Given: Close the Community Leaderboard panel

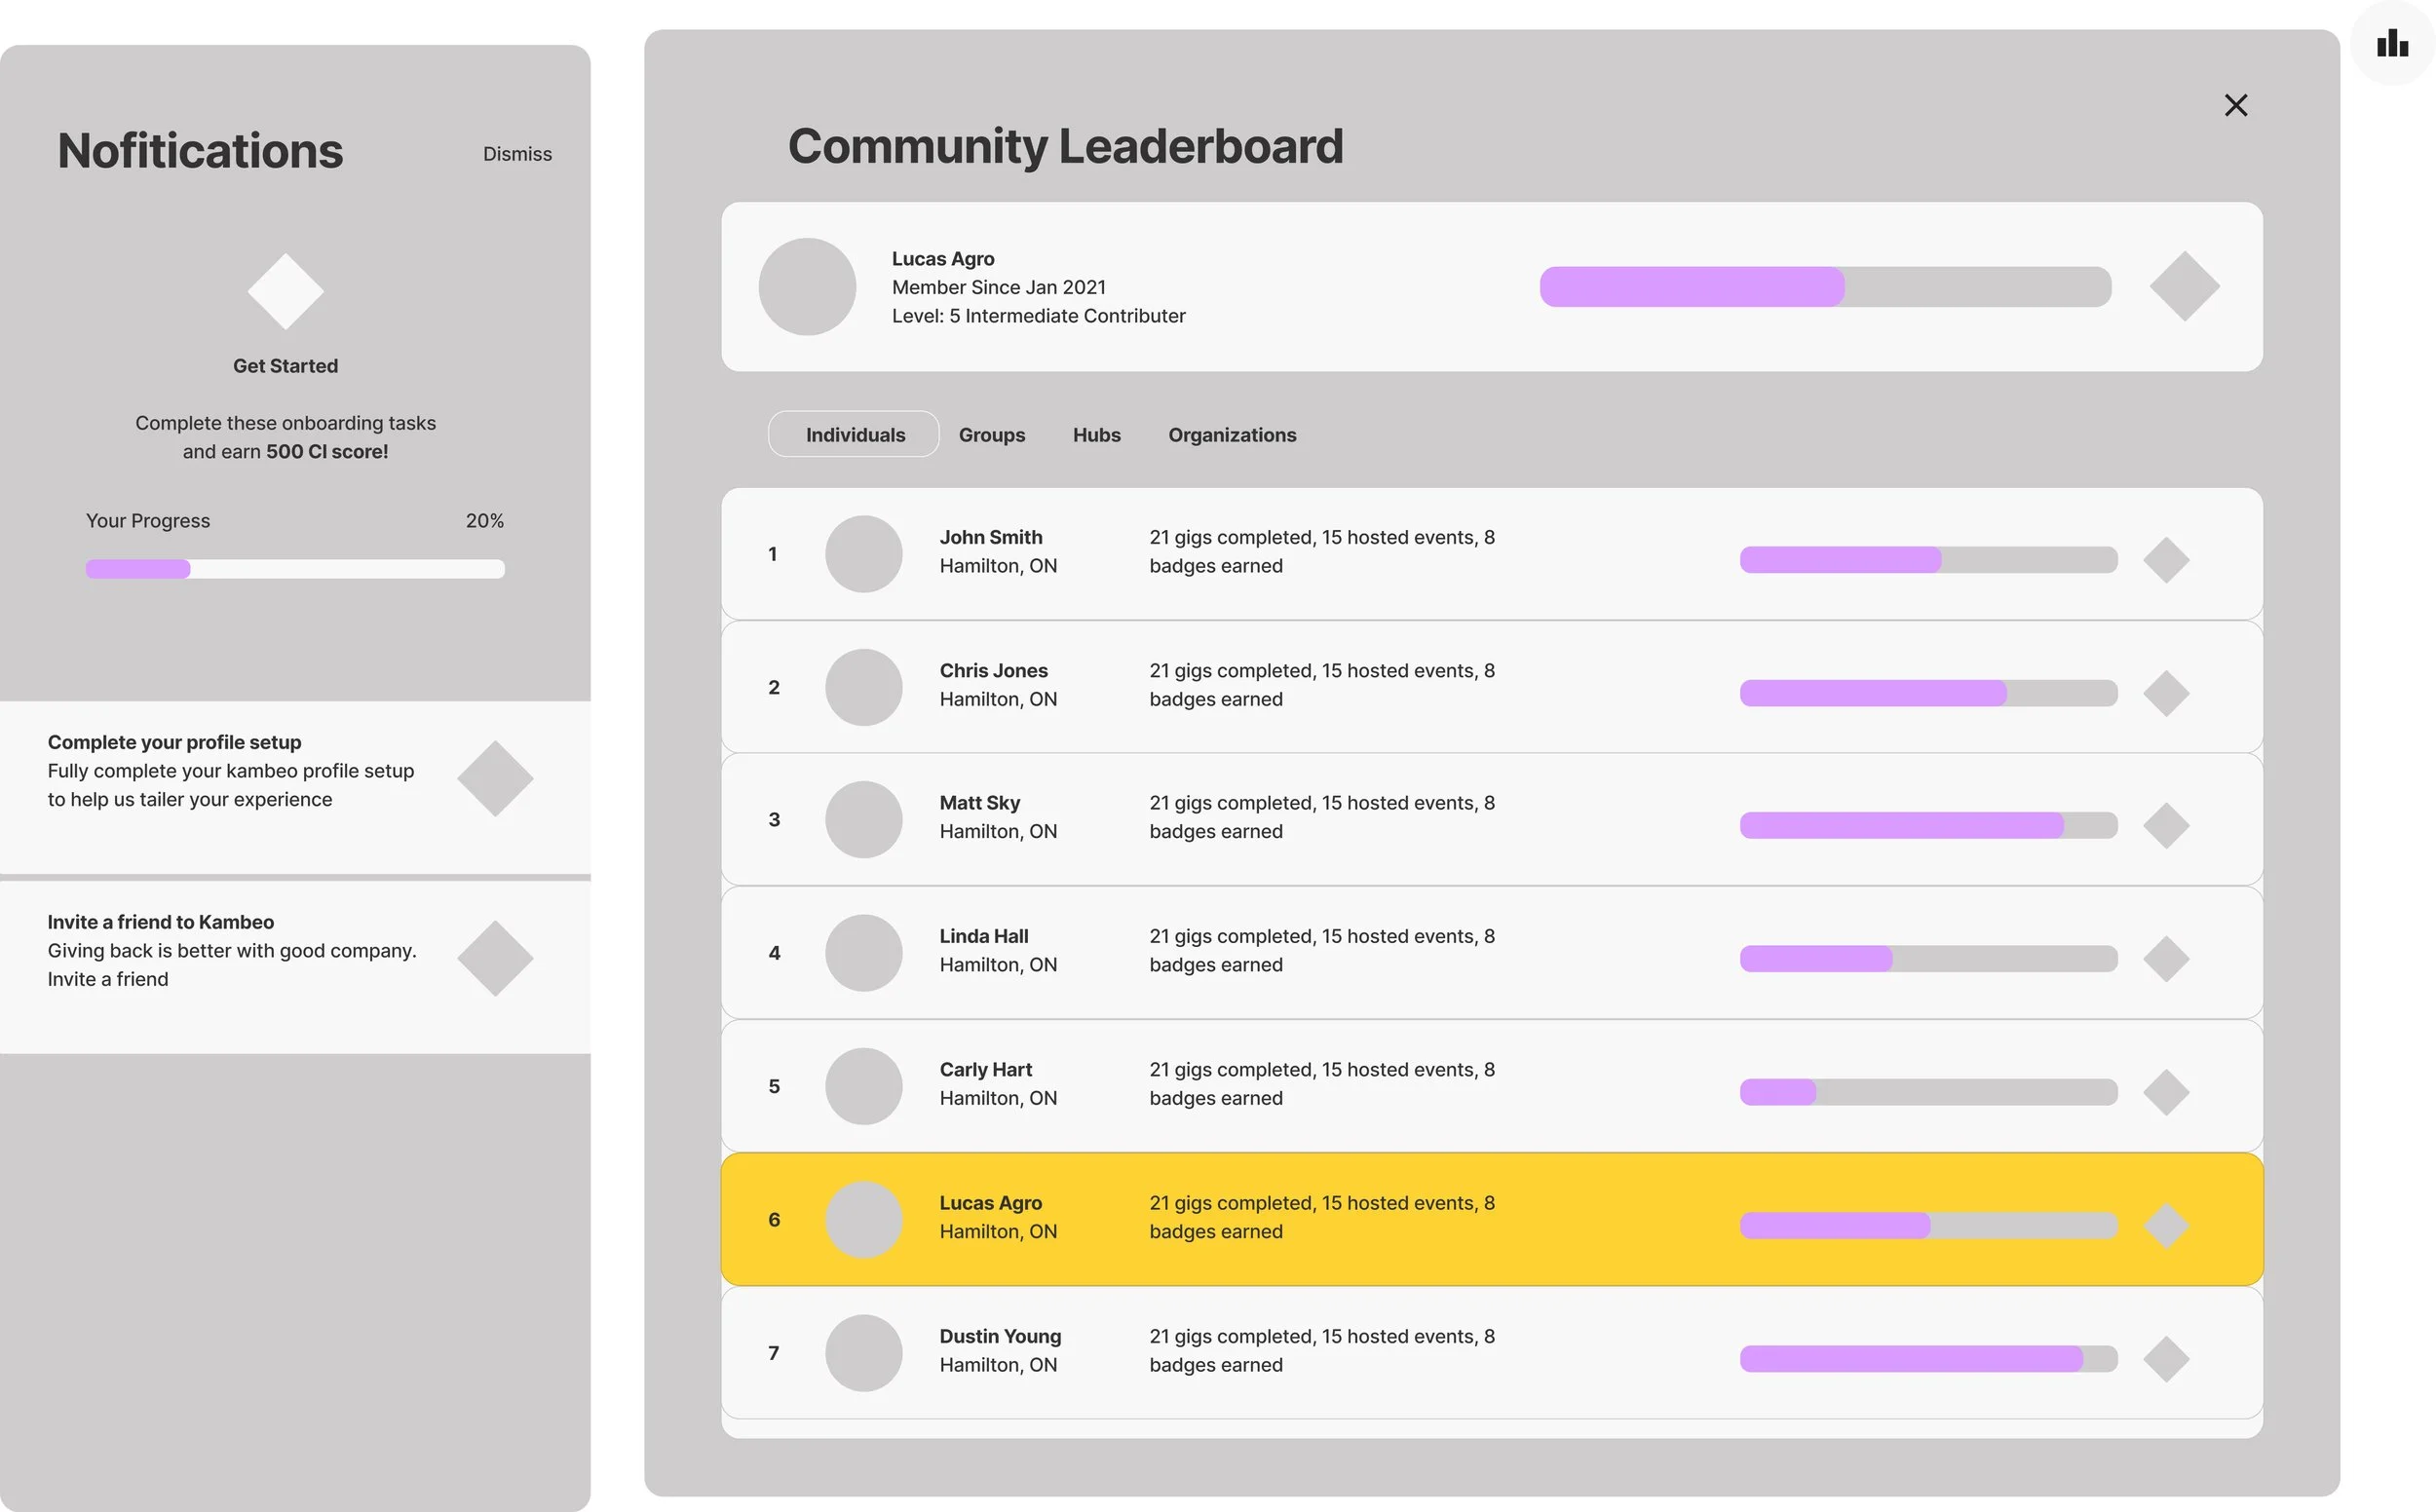Looking at the screenshot, I should (2235, 105).
